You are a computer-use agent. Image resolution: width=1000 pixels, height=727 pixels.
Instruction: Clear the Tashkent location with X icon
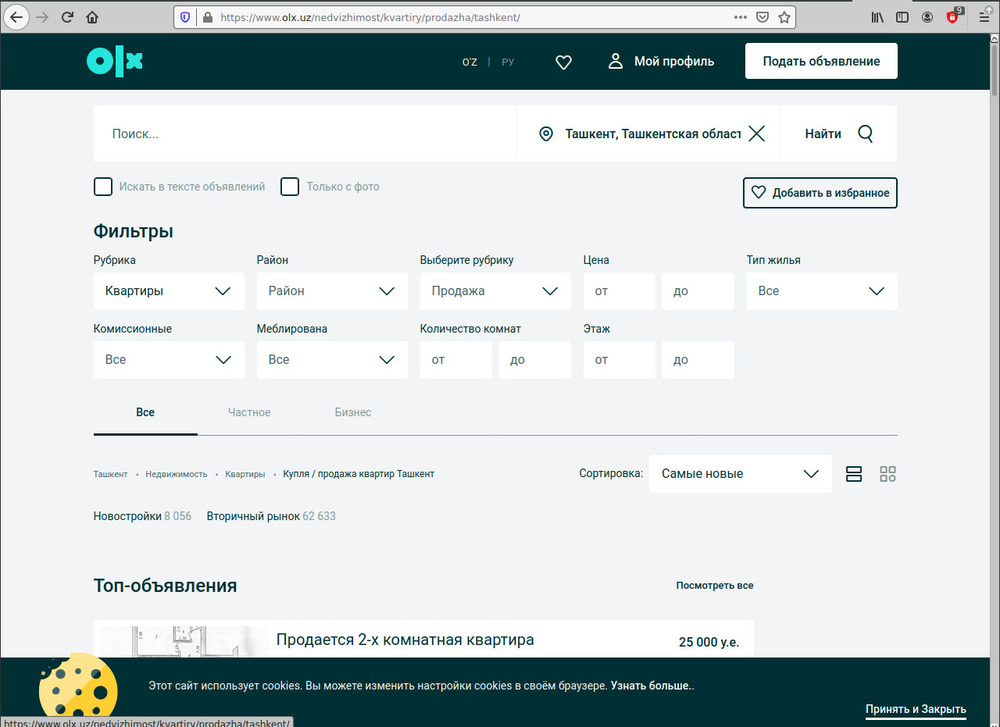[757, 134]
